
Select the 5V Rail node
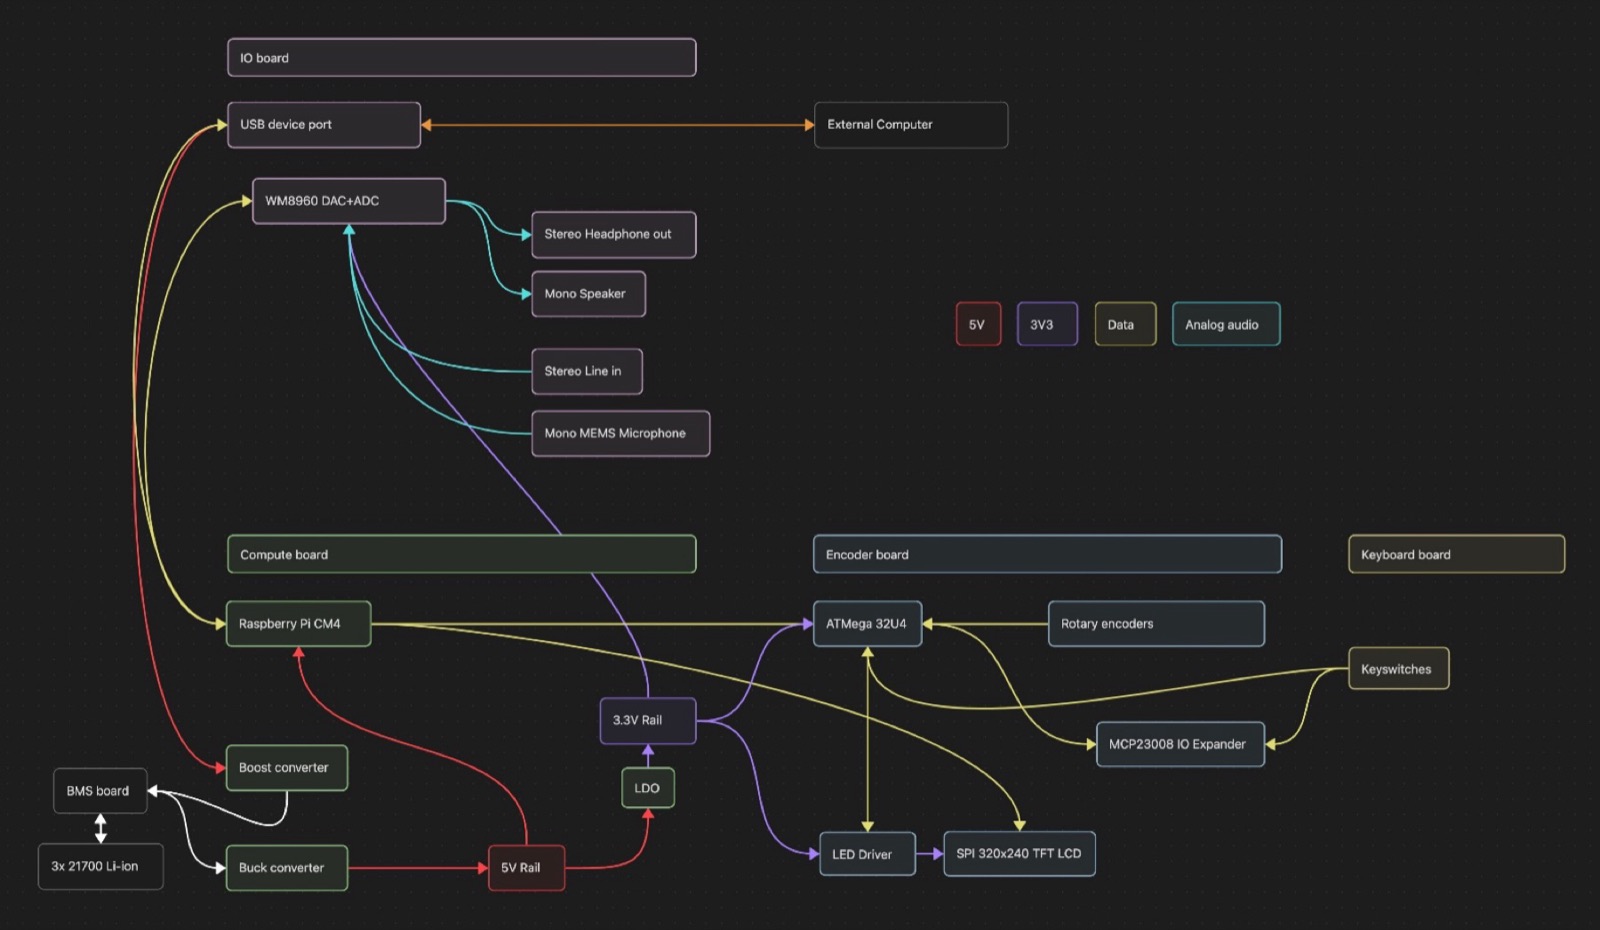coord(526,868)
